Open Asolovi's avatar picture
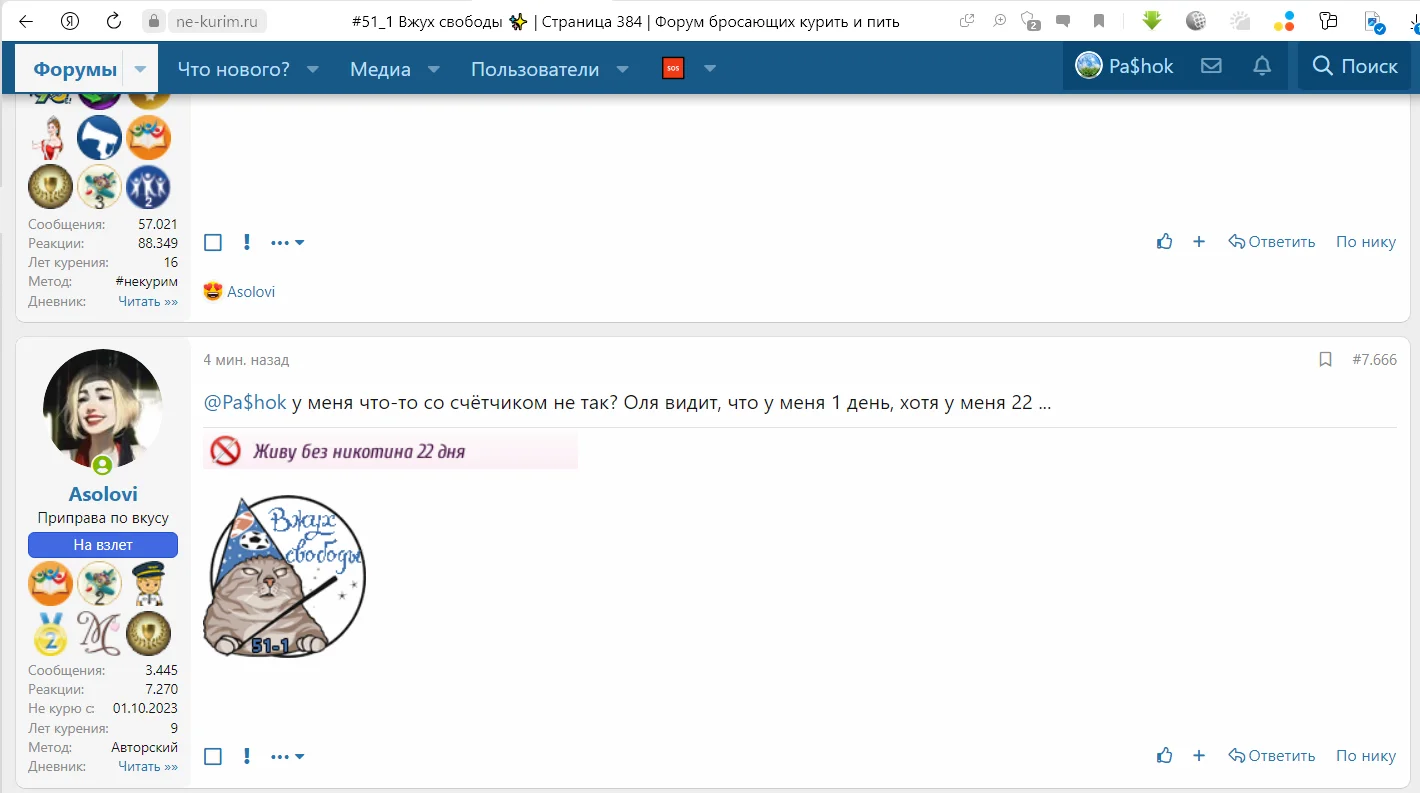The width and height of the screenshot is (1420, 793). coord(103,409)
